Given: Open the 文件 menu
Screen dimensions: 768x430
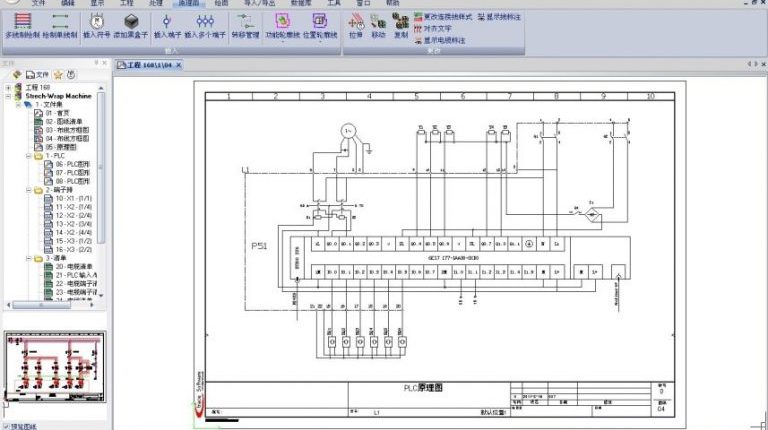Looking at the screenshot, I should point(38,3).
